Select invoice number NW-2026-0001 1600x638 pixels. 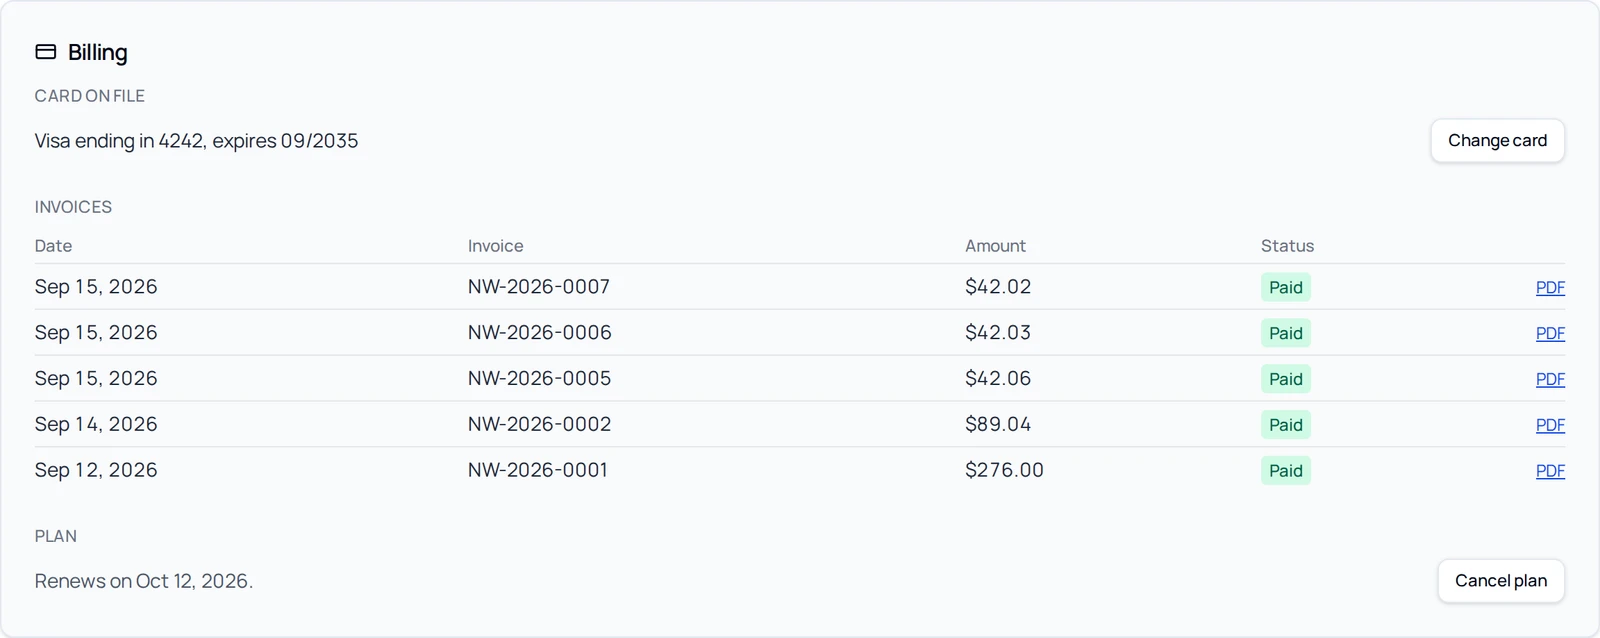point(538,471)
